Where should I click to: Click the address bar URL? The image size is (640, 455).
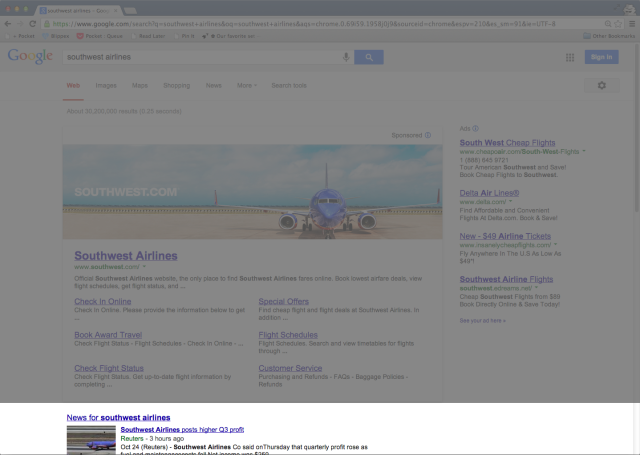coord(304,24)
